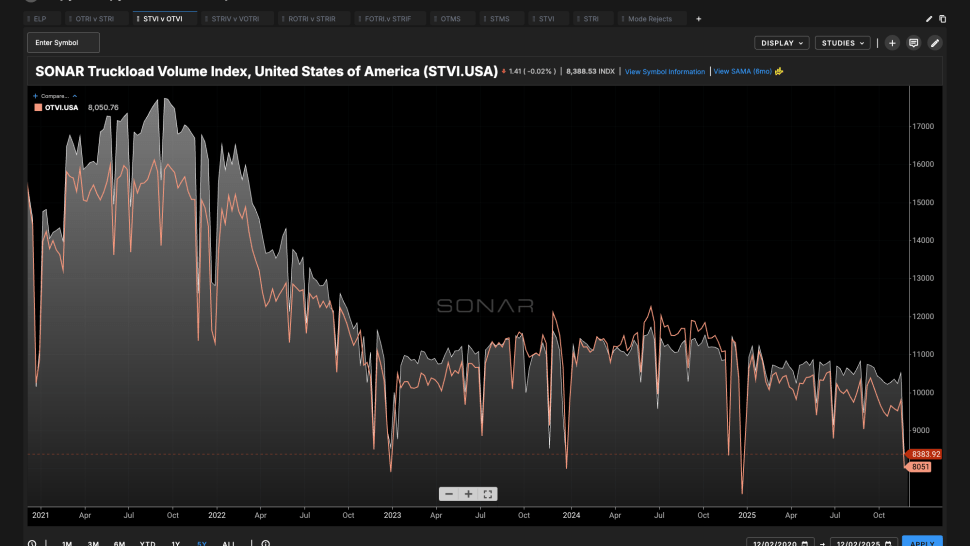Screen dimensions: 970x546
Task: Select the YTD time range
Action: point(147,544)
